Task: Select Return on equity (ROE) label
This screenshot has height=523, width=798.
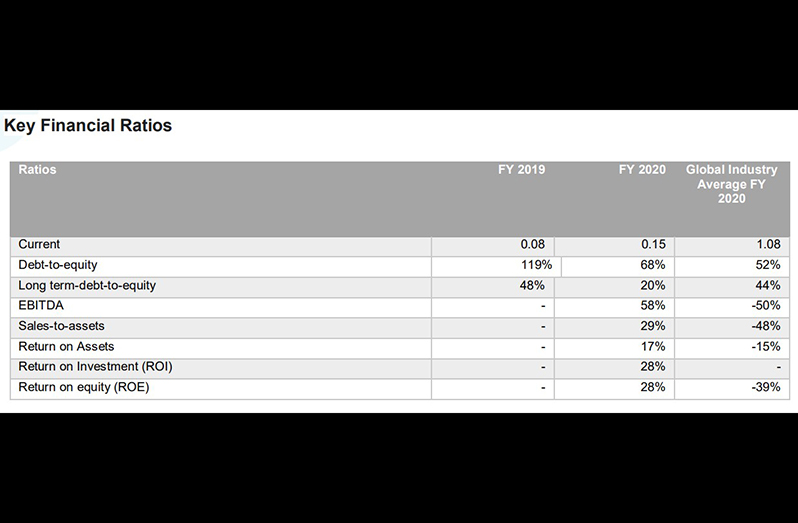Action: coord(83,387)
